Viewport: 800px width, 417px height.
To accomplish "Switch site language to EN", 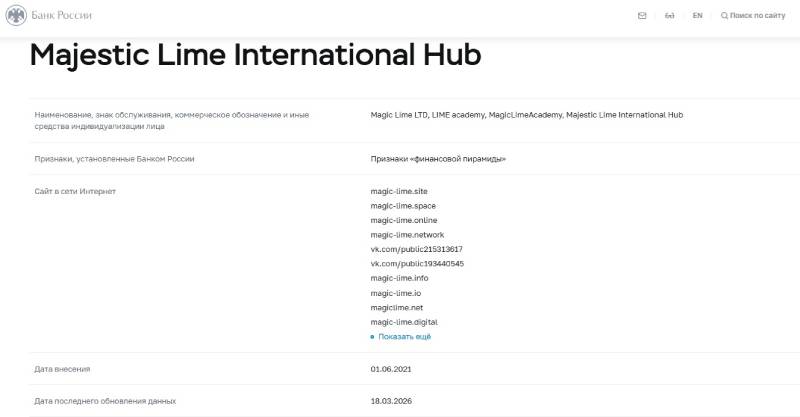I will pyautogui.click(x=697, y=16).
